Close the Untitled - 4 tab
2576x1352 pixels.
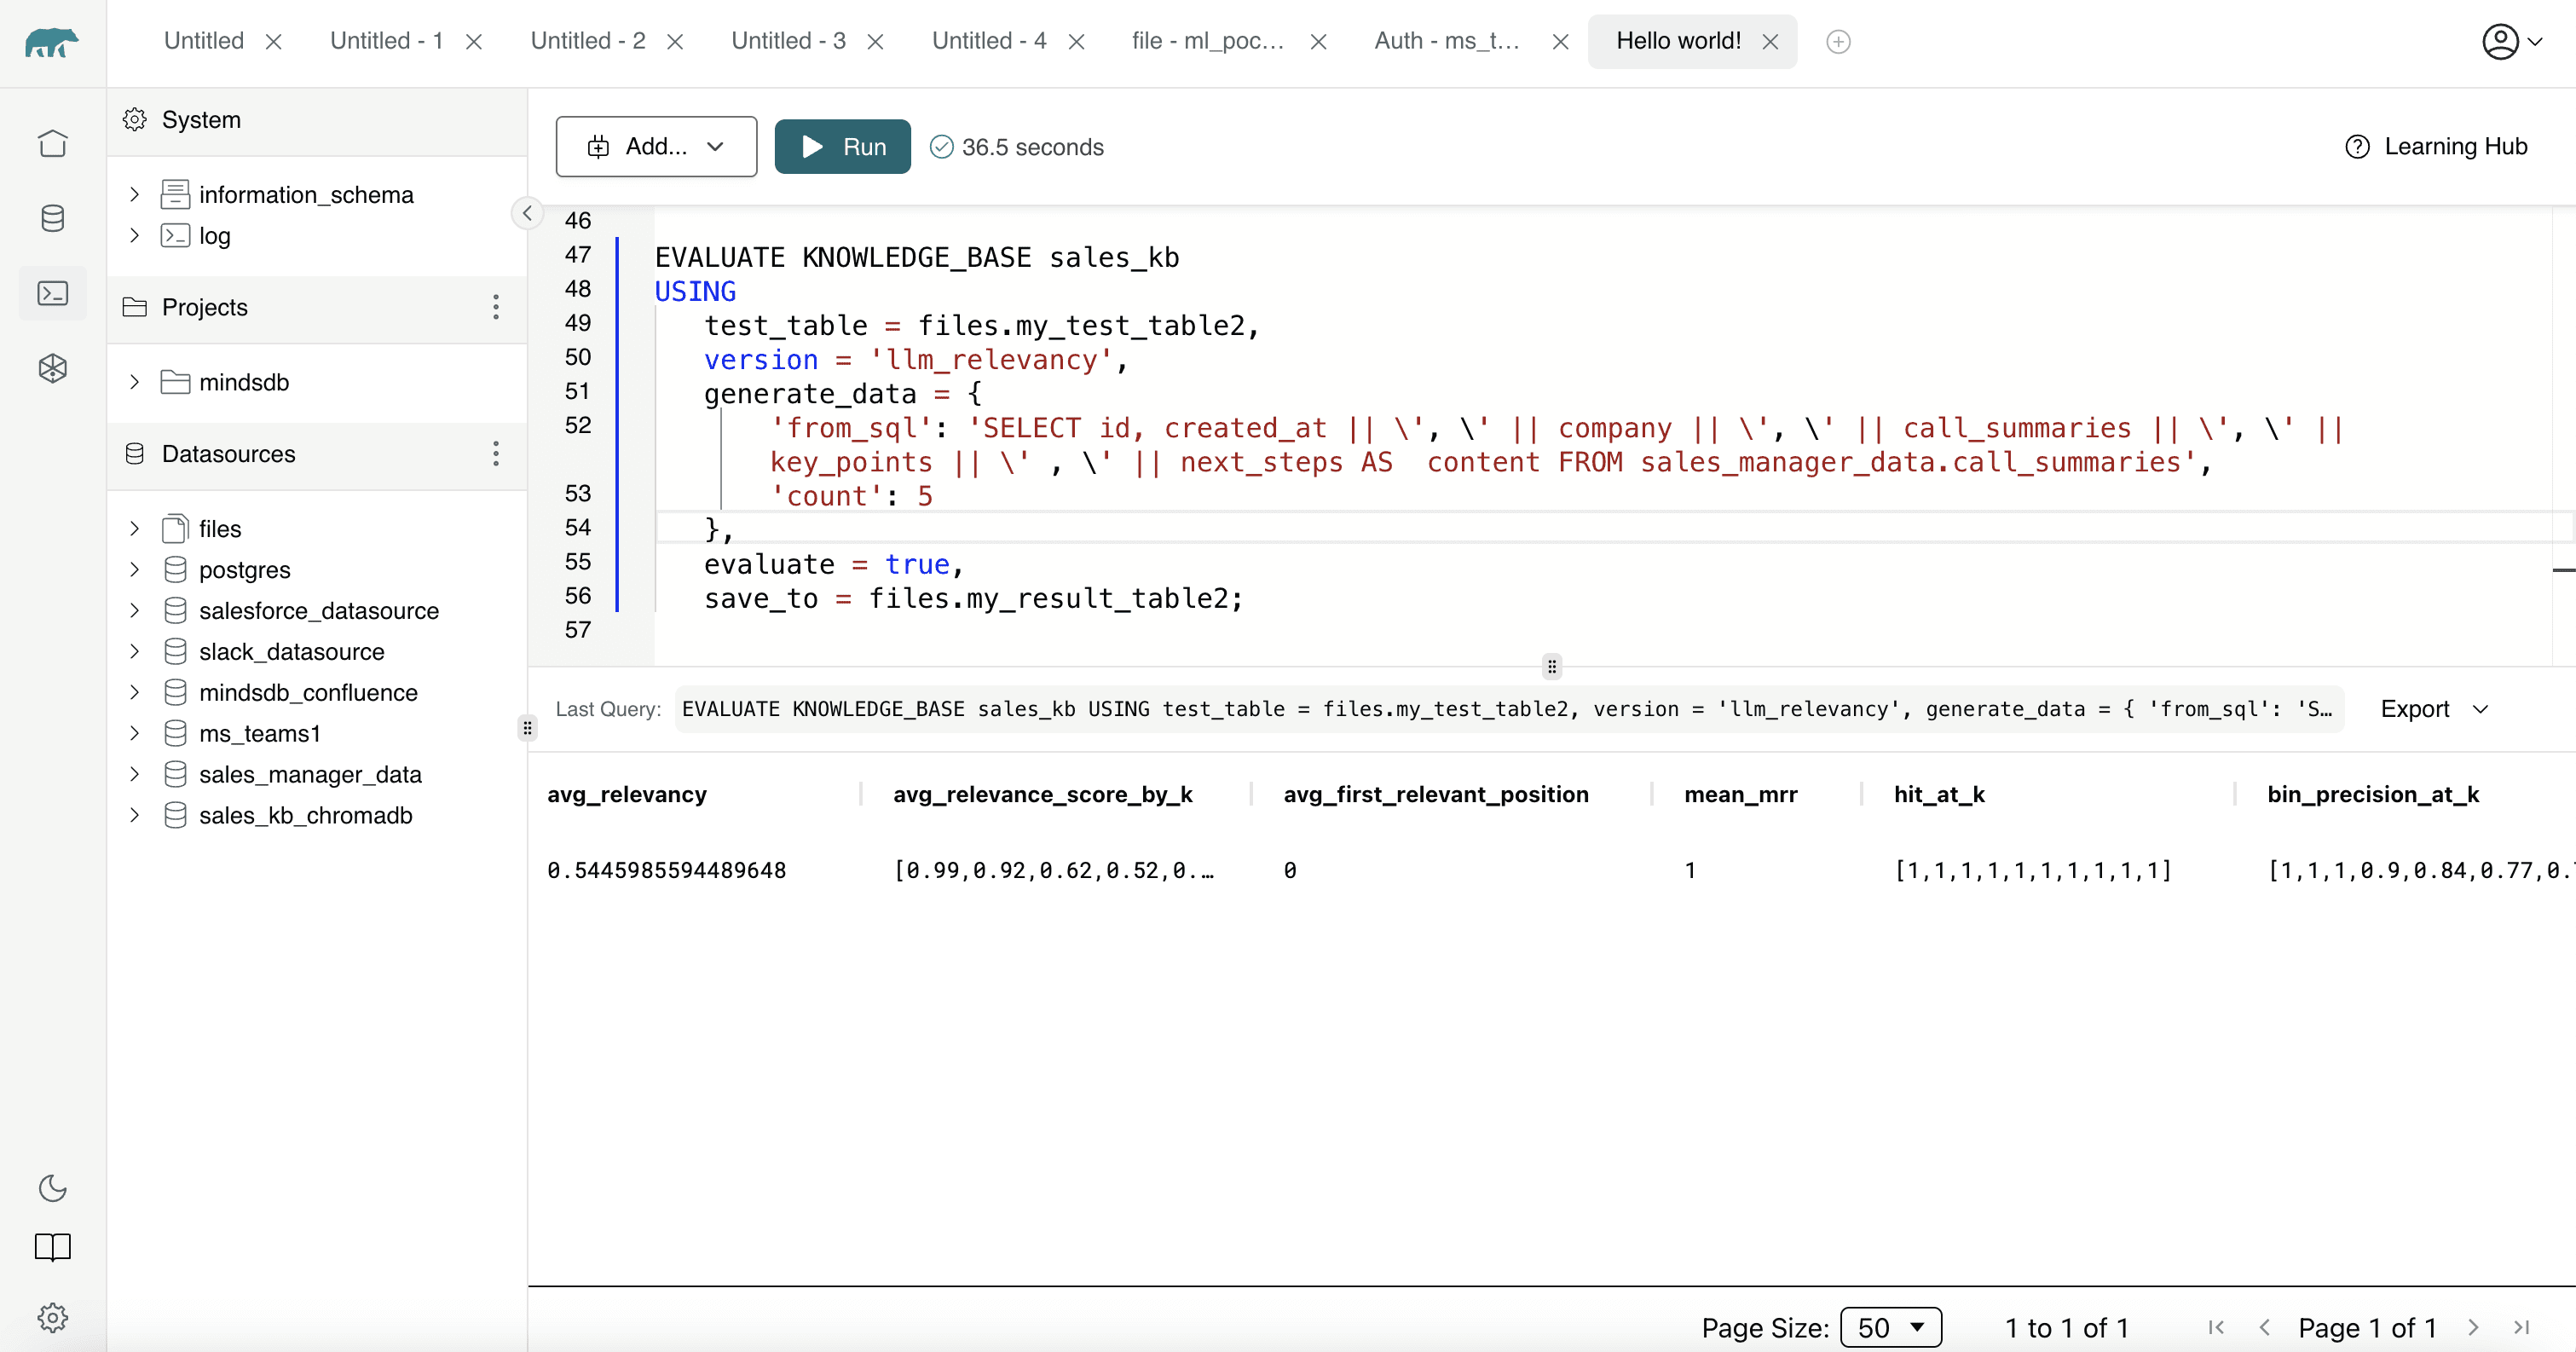point(1076,42)
